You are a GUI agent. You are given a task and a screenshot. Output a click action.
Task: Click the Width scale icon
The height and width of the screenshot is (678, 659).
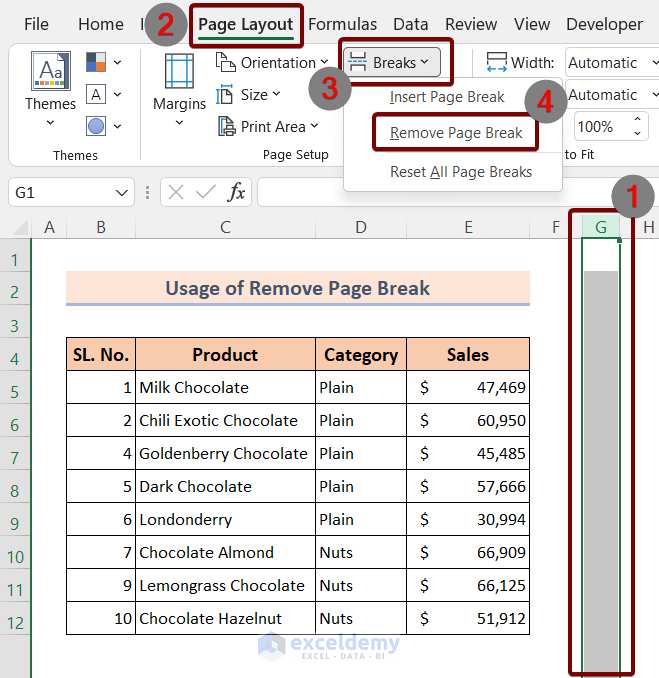[x=496, y=62]
